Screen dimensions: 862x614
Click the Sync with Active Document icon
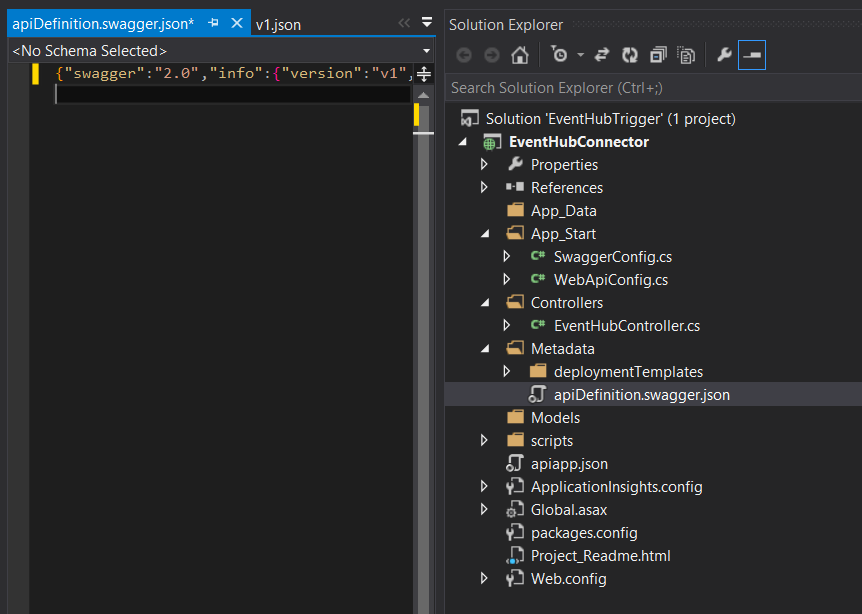click(x=602, y=56)
